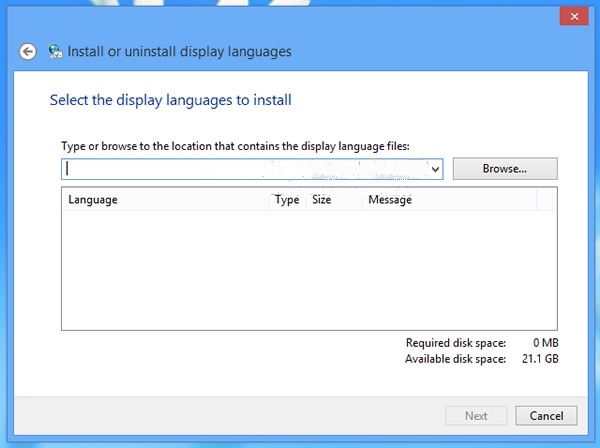Click the Type column header
Screen dimensions: 600x448
point(287,200)
